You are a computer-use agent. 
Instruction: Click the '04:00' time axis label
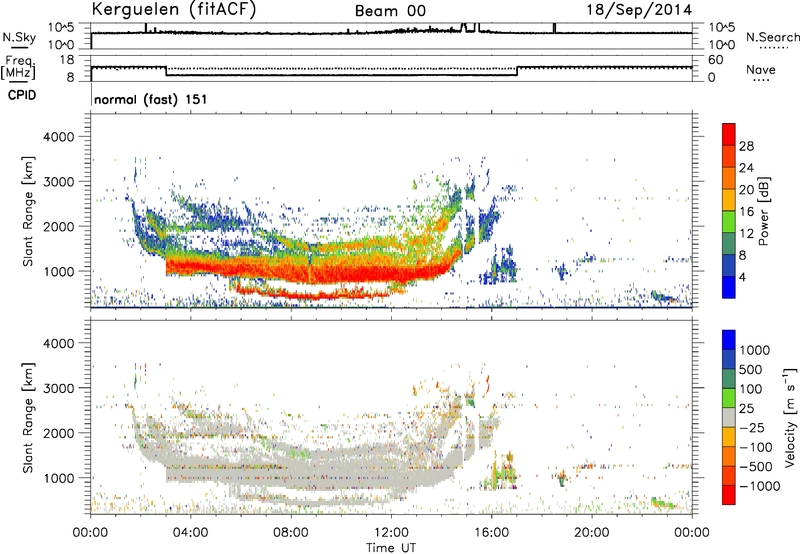coord(190,533)
